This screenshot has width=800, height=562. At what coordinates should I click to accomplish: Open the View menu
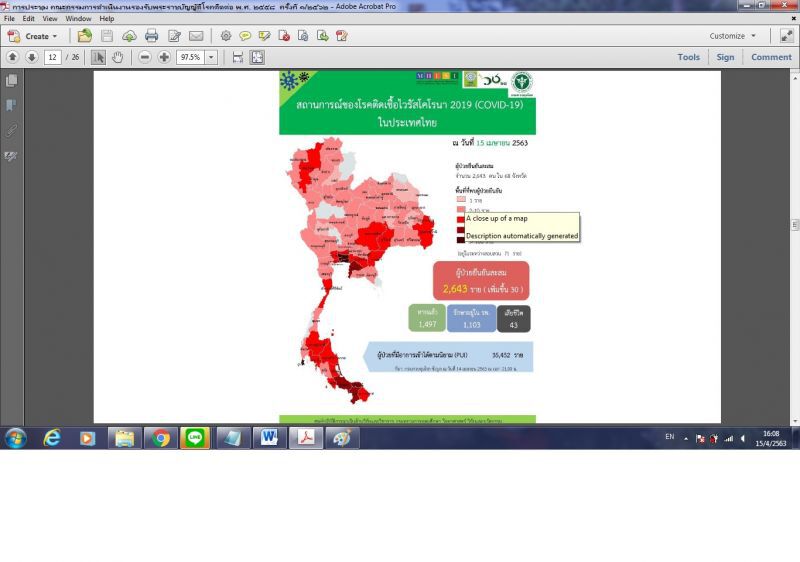click(x=50, y=18)
